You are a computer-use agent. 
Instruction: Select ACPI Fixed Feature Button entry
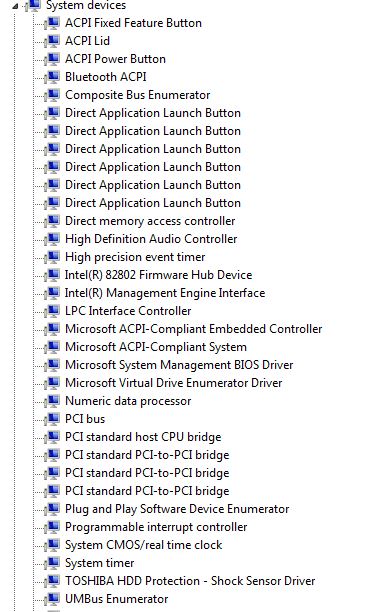coord(133,23)
